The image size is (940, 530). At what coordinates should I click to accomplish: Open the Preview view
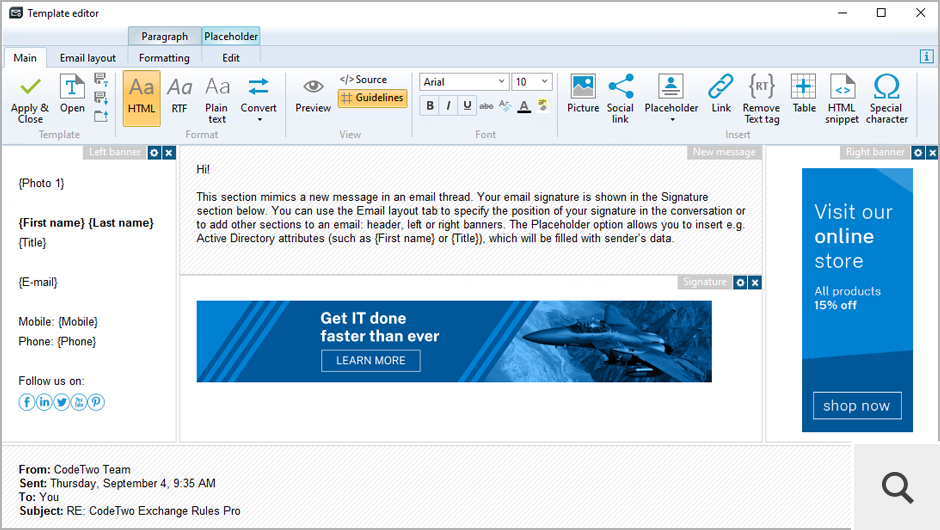pyautogui.click(x=313, y=96)
